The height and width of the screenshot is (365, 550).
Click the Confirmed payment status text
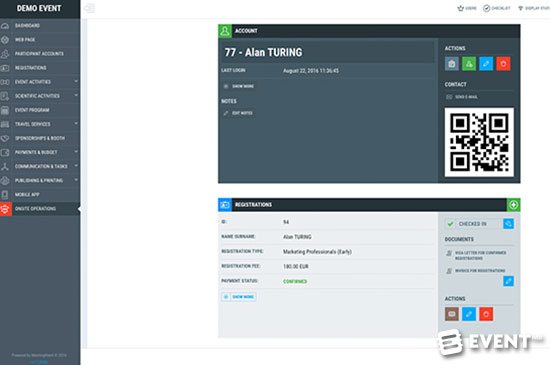pyautogui.click(x=295, y=282)
